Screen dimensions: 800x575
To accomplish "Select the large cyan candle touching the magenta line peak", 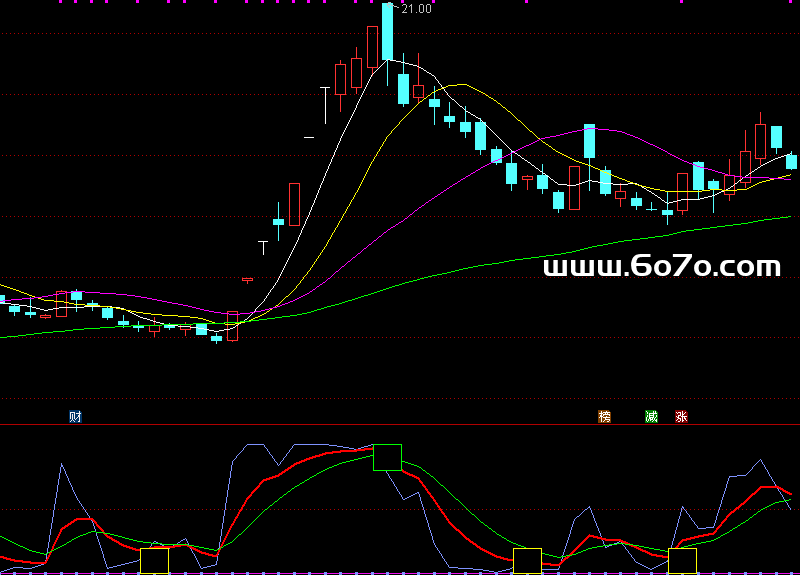I will click(590, 141).
